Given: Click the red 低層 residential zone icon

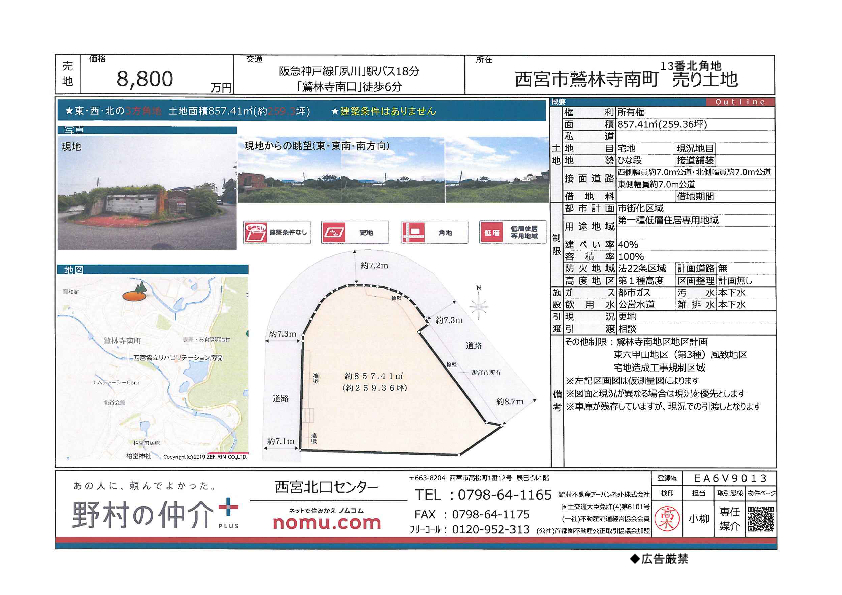Looking at the screenshot, I should (490, 232).
